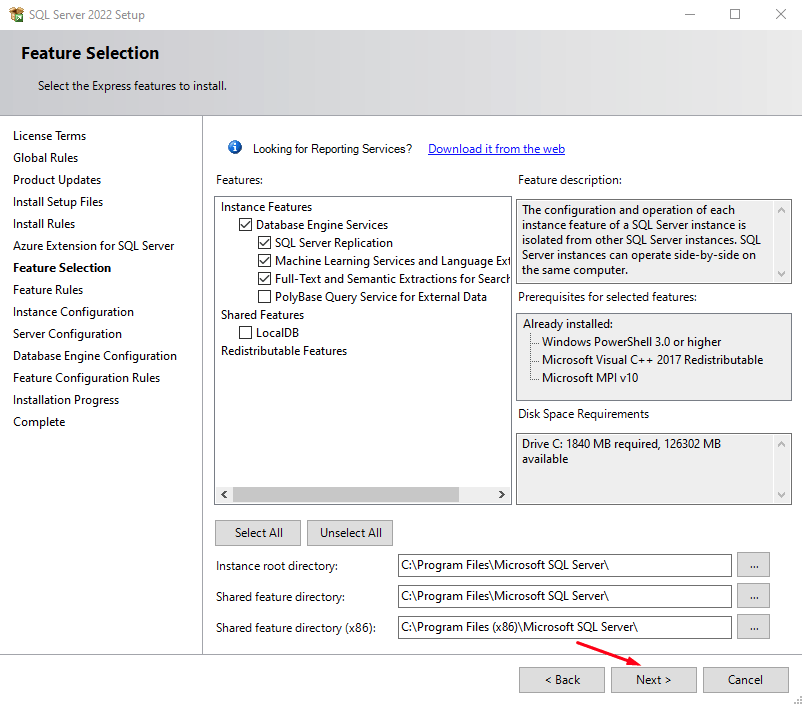802x705 pixels.
Task: Click the feature description scroll up arrow
Action: [782, 210]
